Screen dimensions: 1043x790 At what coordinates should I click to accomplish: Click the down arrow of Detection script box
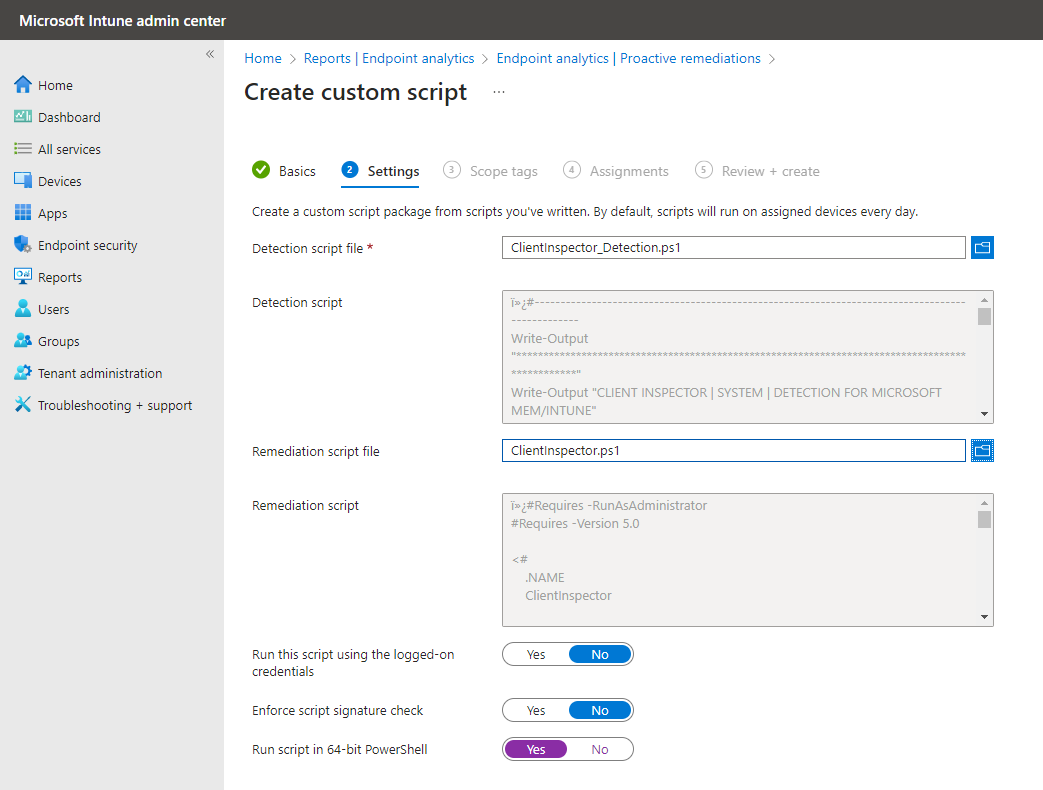(984, 414)
